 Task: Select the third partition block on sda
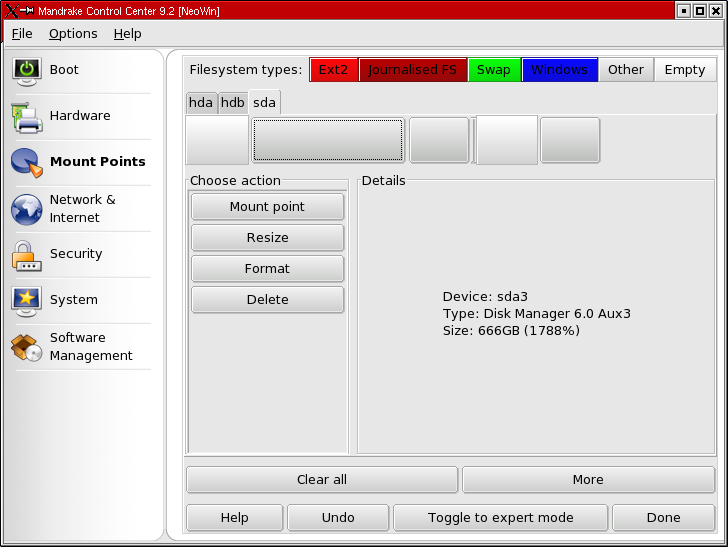click(x=439, y=140)
